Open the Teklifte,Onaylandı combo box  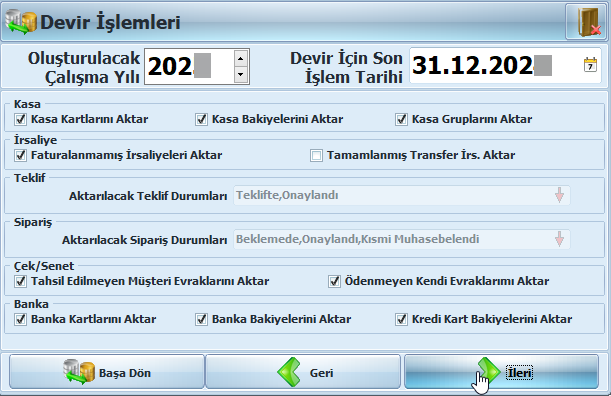(402, 195)
